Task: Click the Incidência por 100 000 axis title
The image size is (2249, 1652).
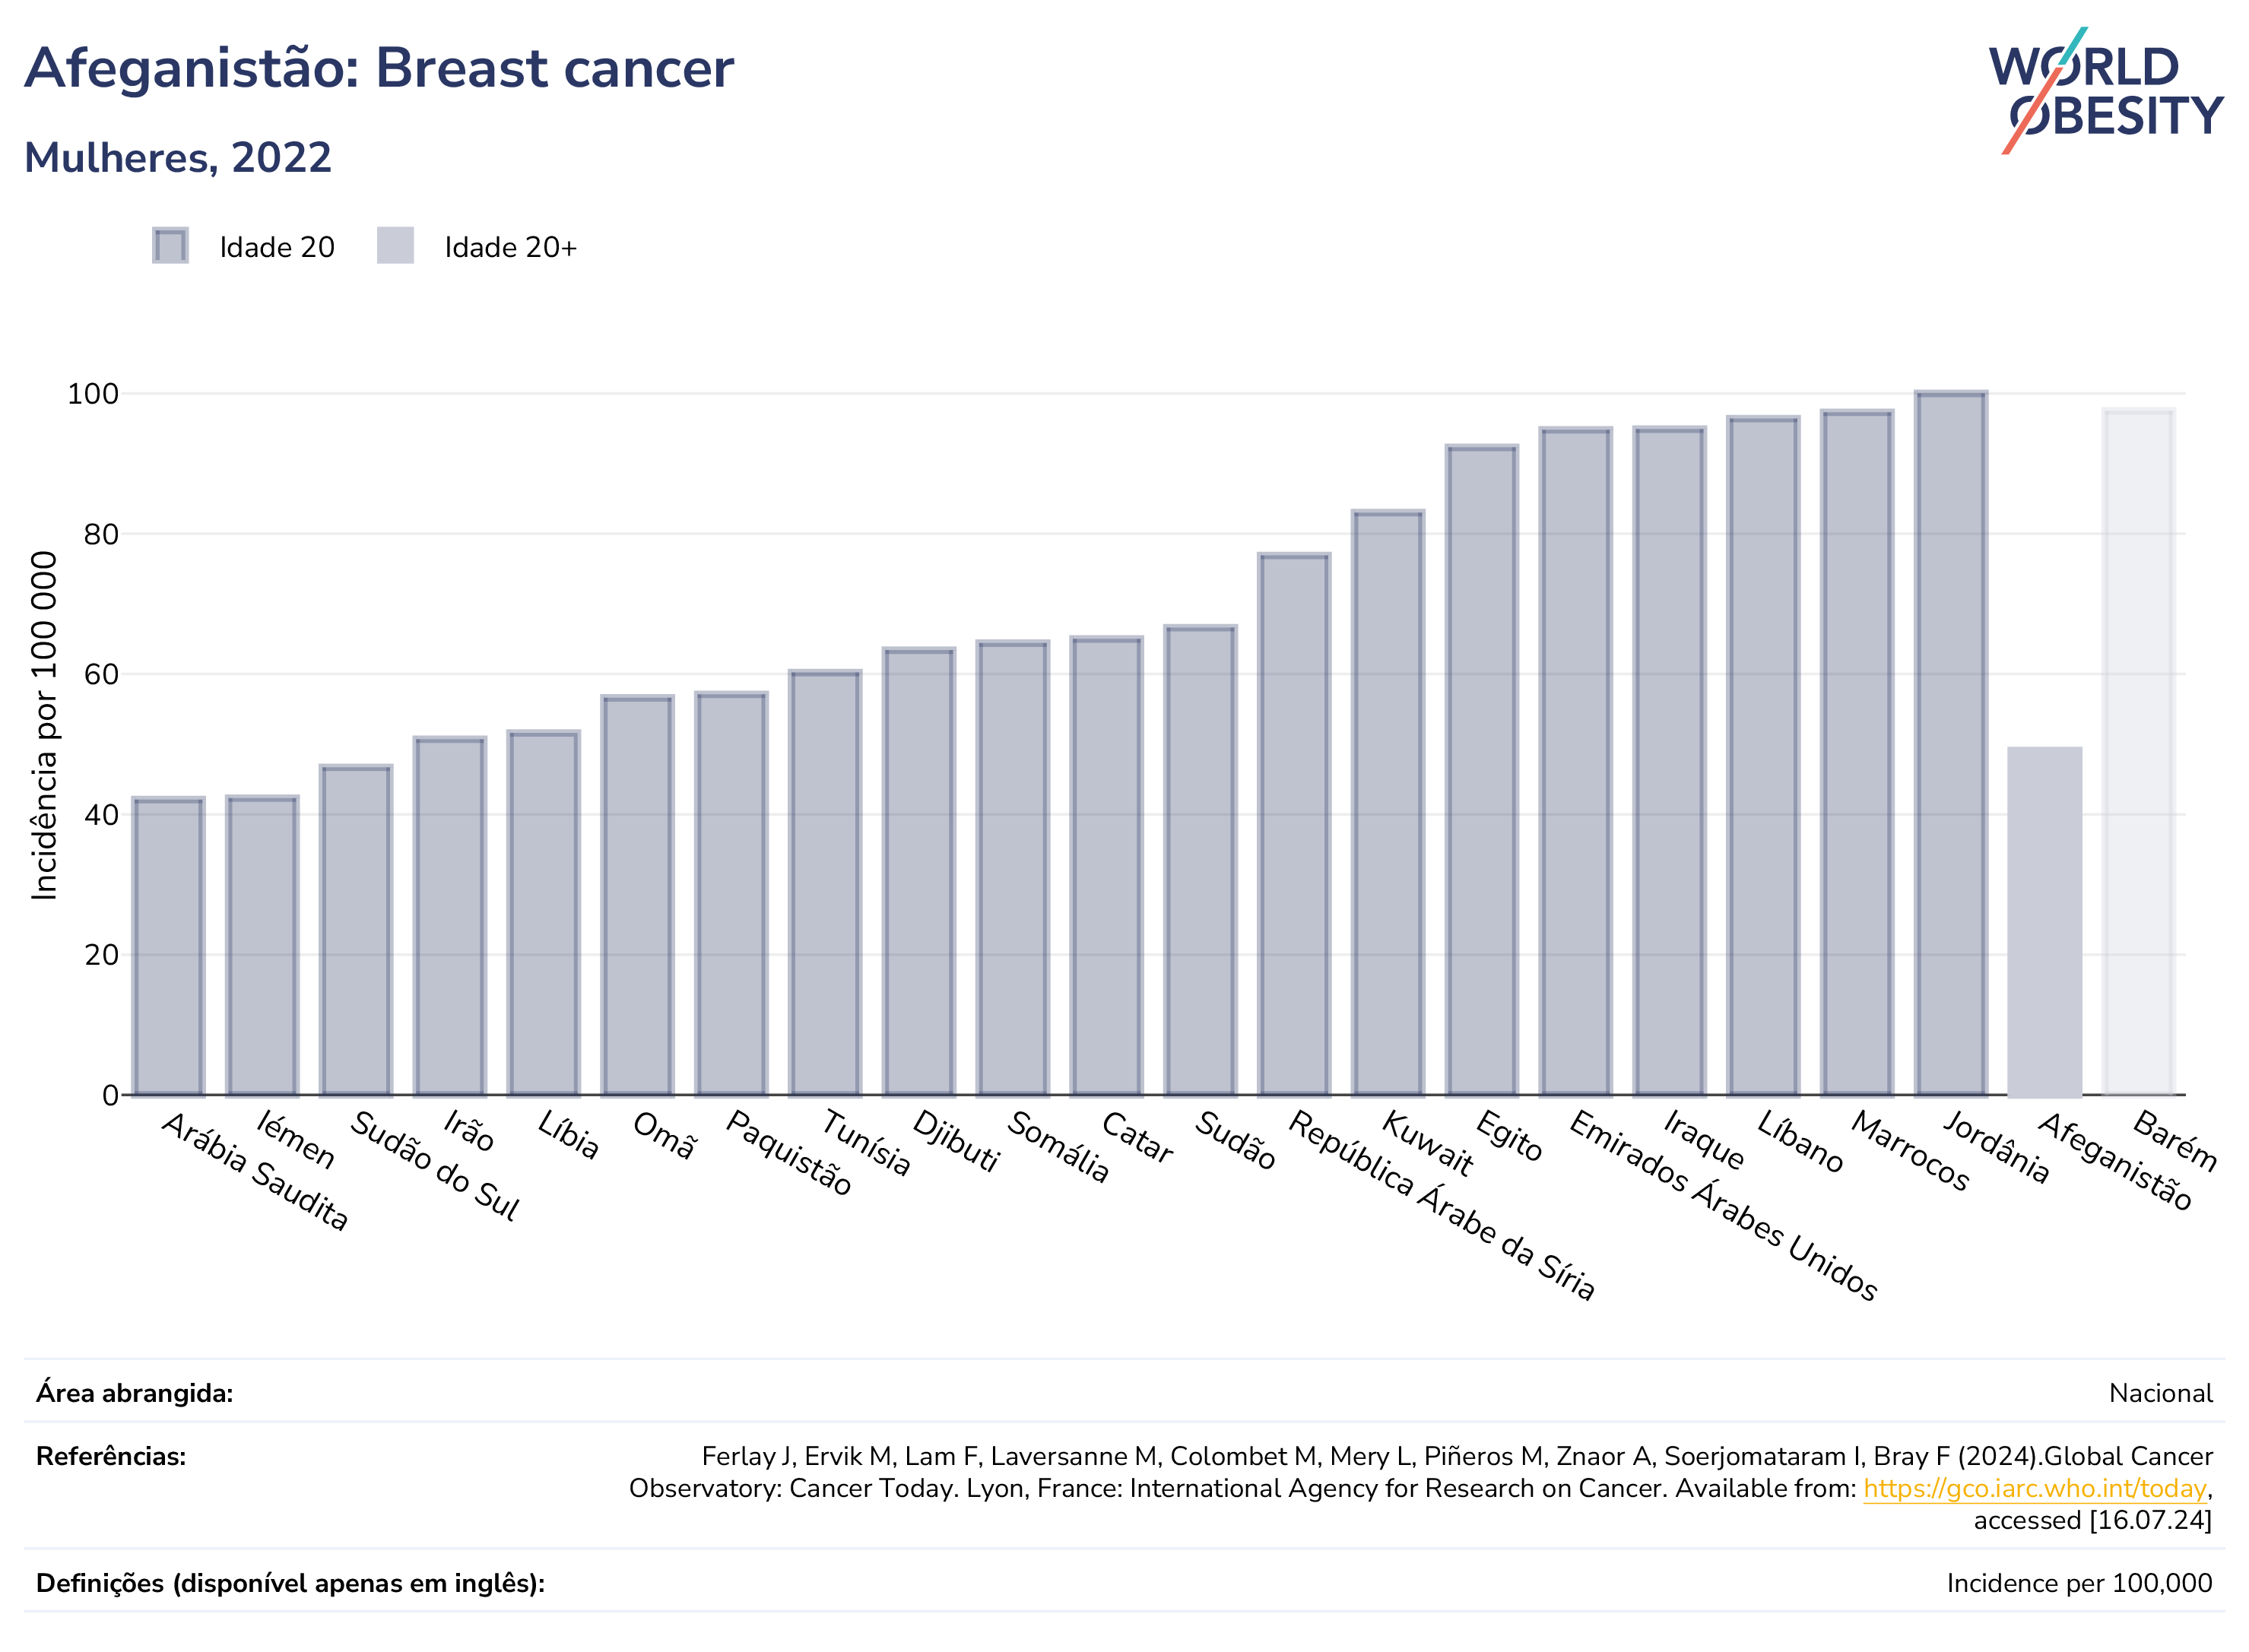Action: click(44, 726)
